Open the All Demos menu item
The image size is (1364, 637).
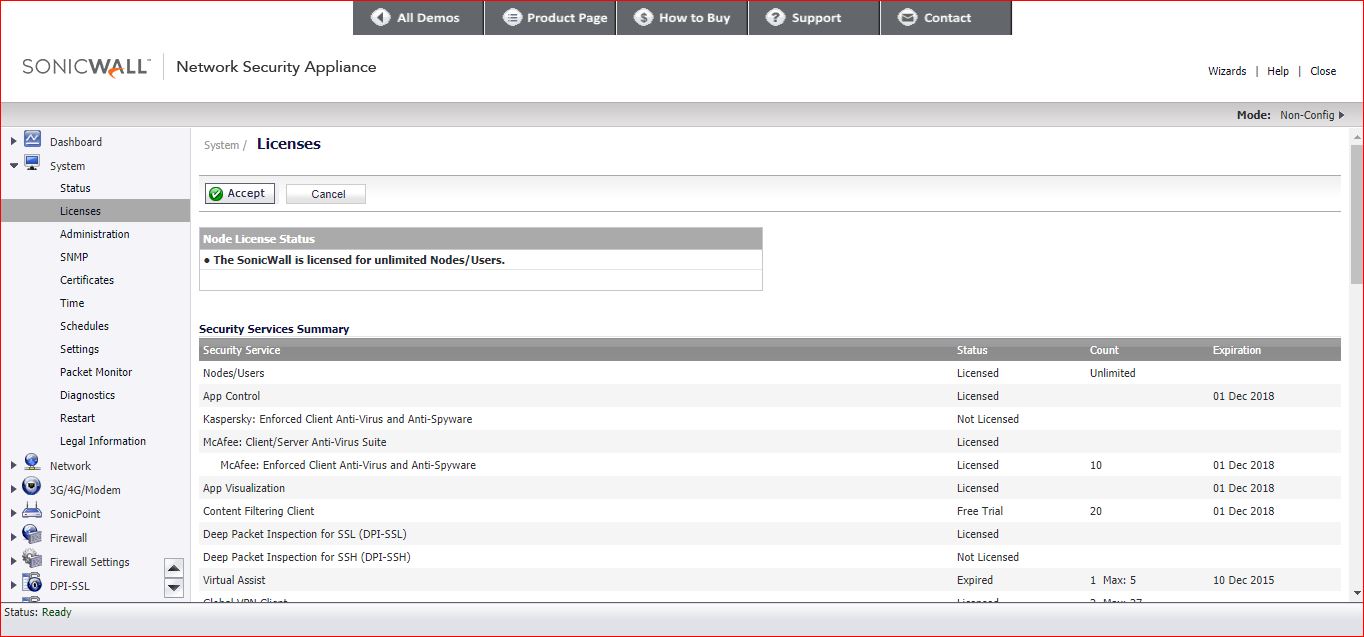pos(417,17)
